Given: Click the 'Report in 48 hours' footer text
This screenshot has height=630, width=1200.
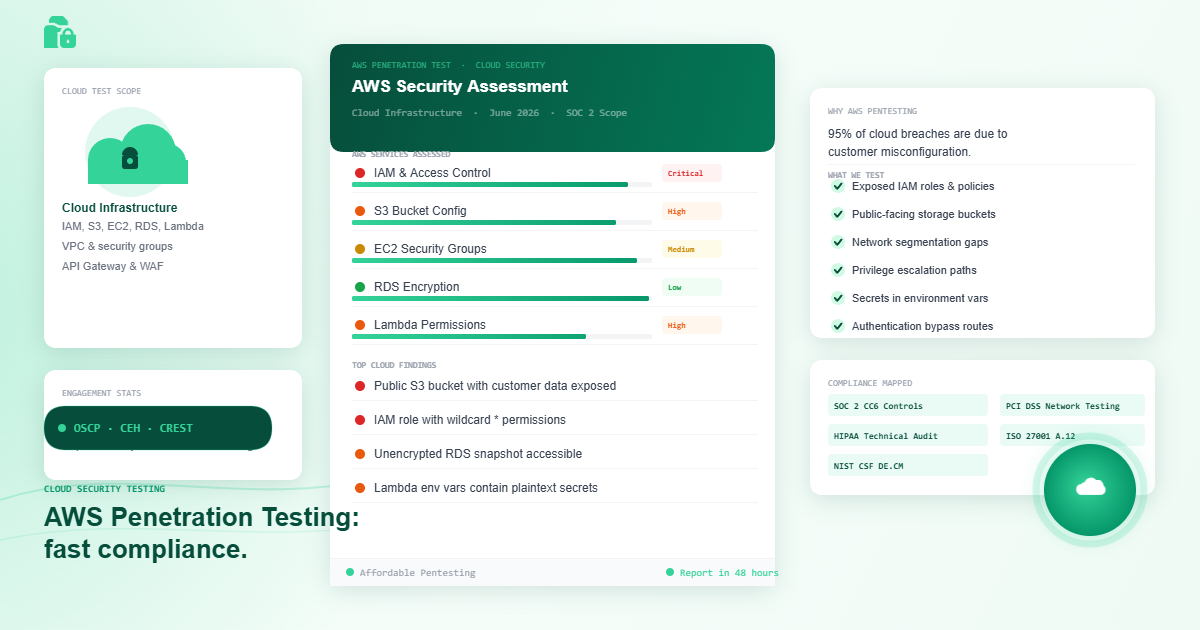Looking at the screenshot, I should 729,573.
